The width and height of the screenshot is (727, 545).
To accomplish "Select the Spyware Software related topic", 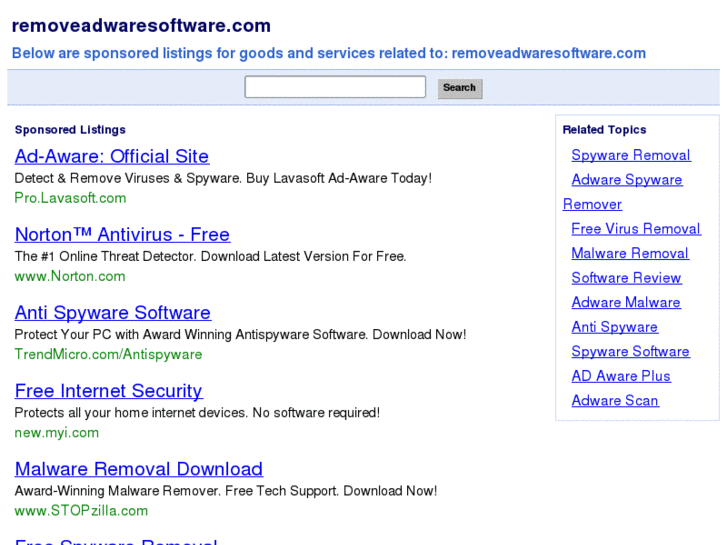I will [631, 352].
